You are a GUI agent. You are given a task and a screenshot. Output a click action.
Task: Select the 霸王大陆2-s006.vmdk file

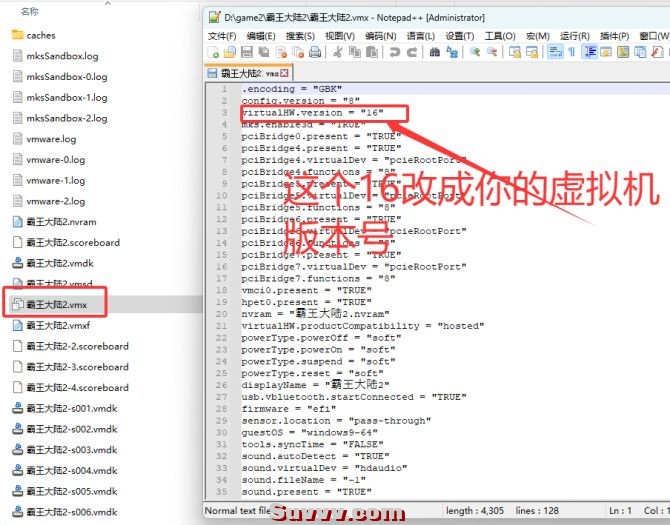(65, 512)
